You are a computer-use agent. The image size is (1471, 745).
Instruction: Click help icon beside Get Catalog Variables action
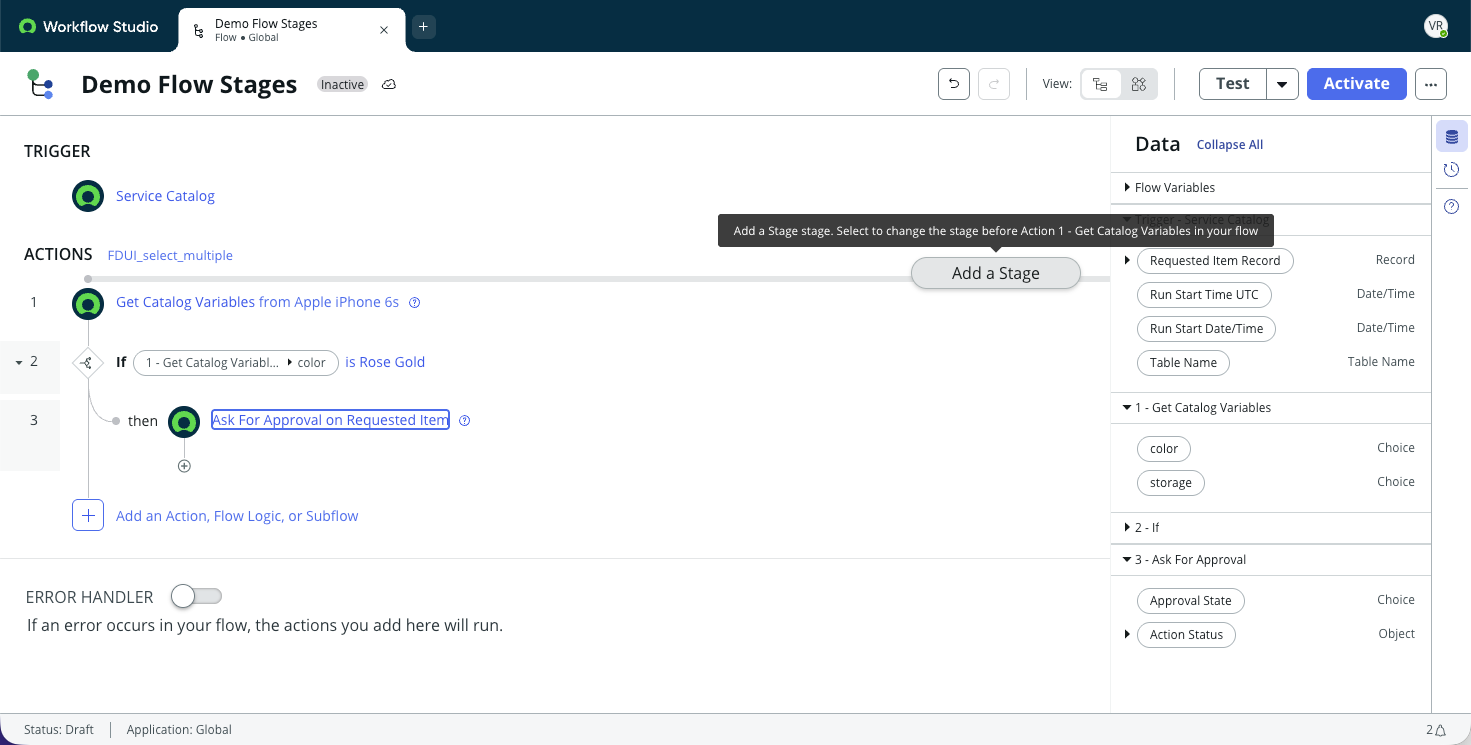point(415,303)
